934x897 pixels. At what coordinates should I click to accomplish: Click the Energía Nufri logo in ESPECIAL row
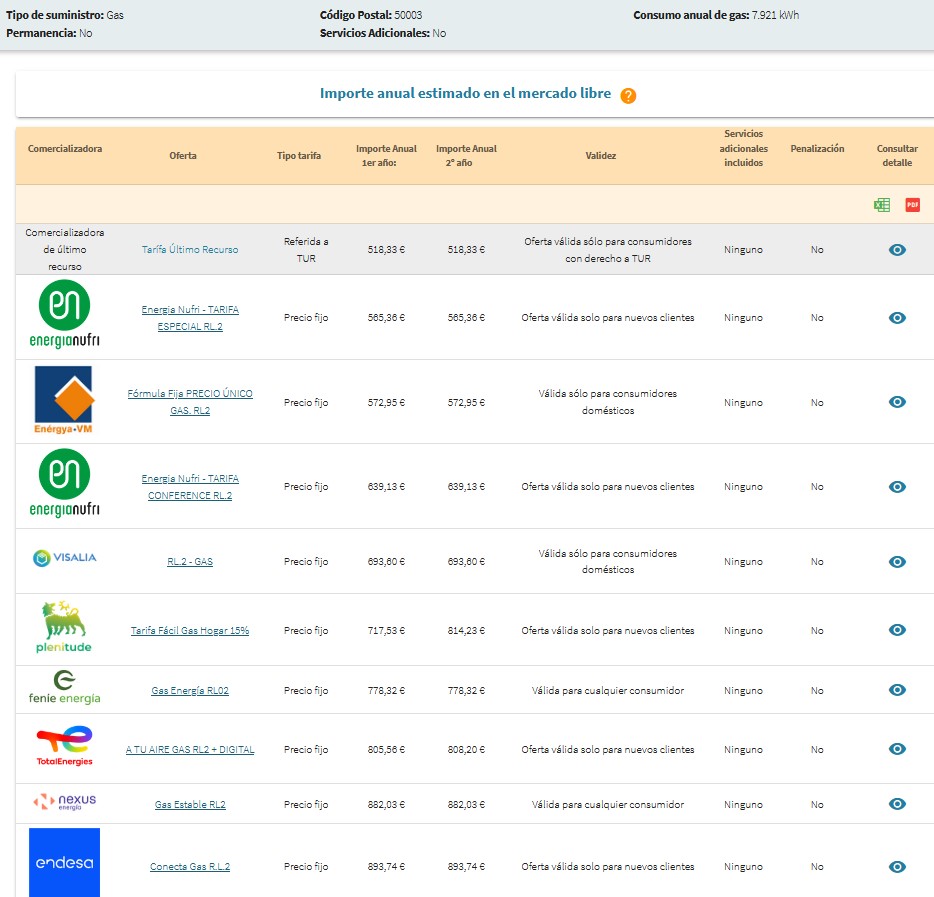pos(64,314)
